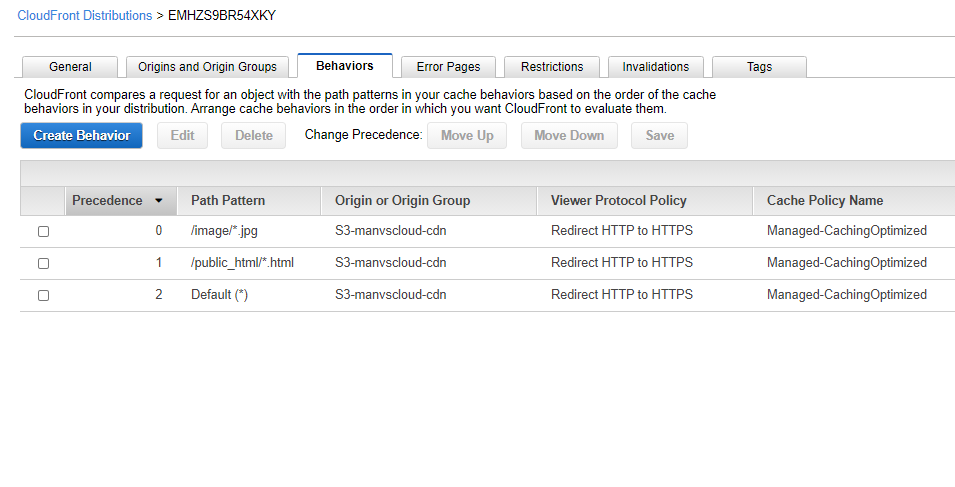Check the box for /image/*.jpg behavior

43,231
